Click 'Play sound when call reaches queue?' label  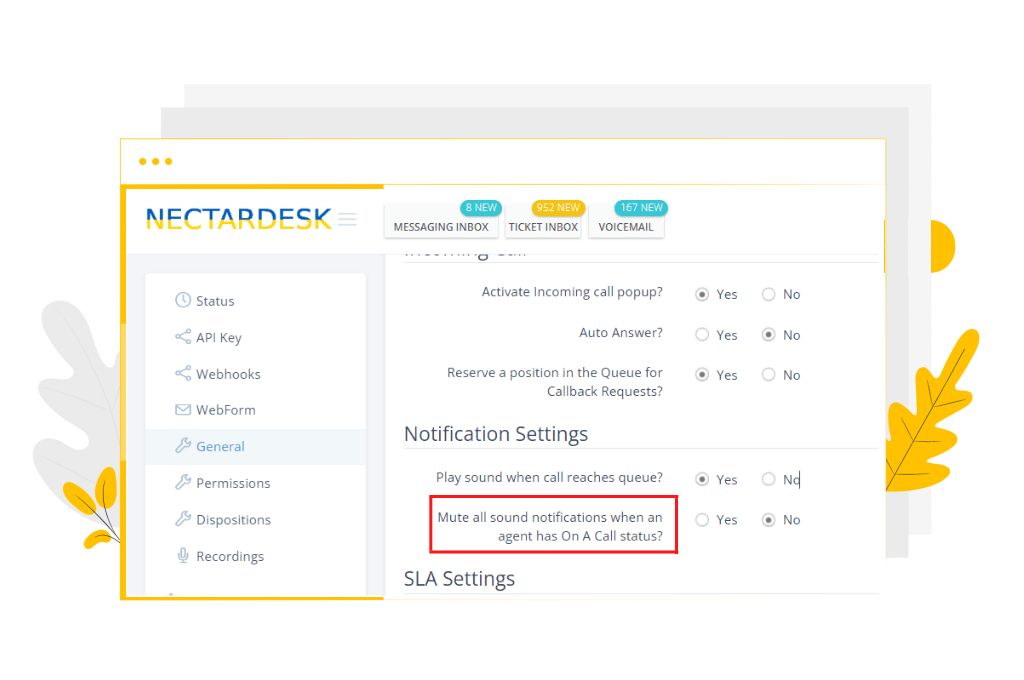click(x=549, y=478)
